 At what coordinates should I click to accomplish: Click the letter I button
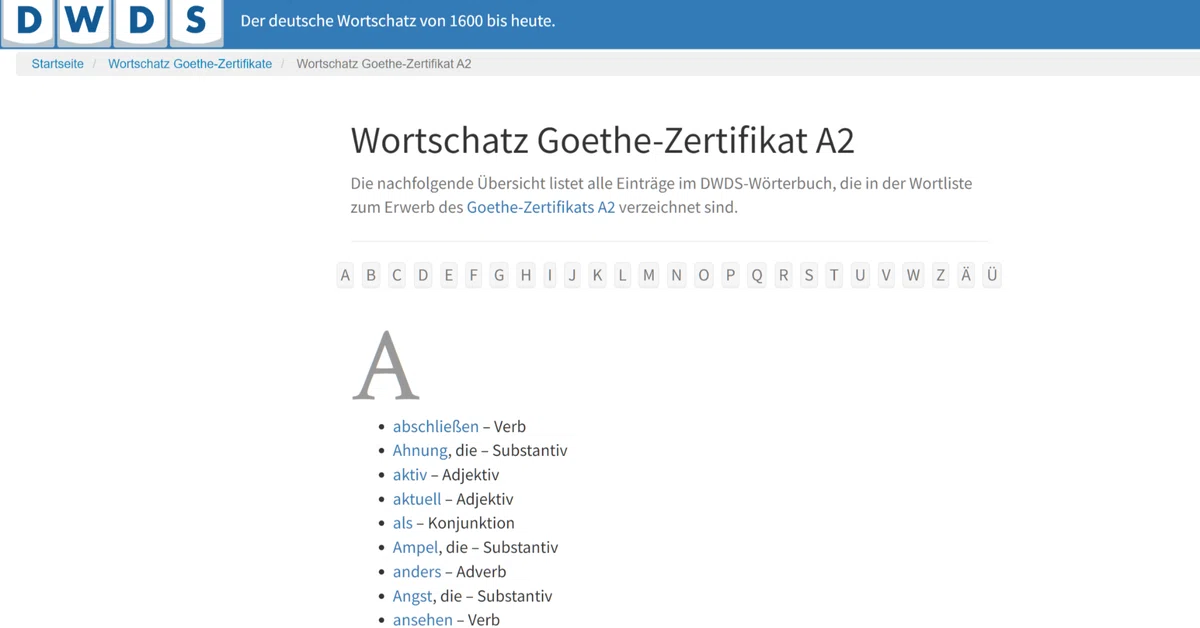pyautogui.click(x=549, y=275)
